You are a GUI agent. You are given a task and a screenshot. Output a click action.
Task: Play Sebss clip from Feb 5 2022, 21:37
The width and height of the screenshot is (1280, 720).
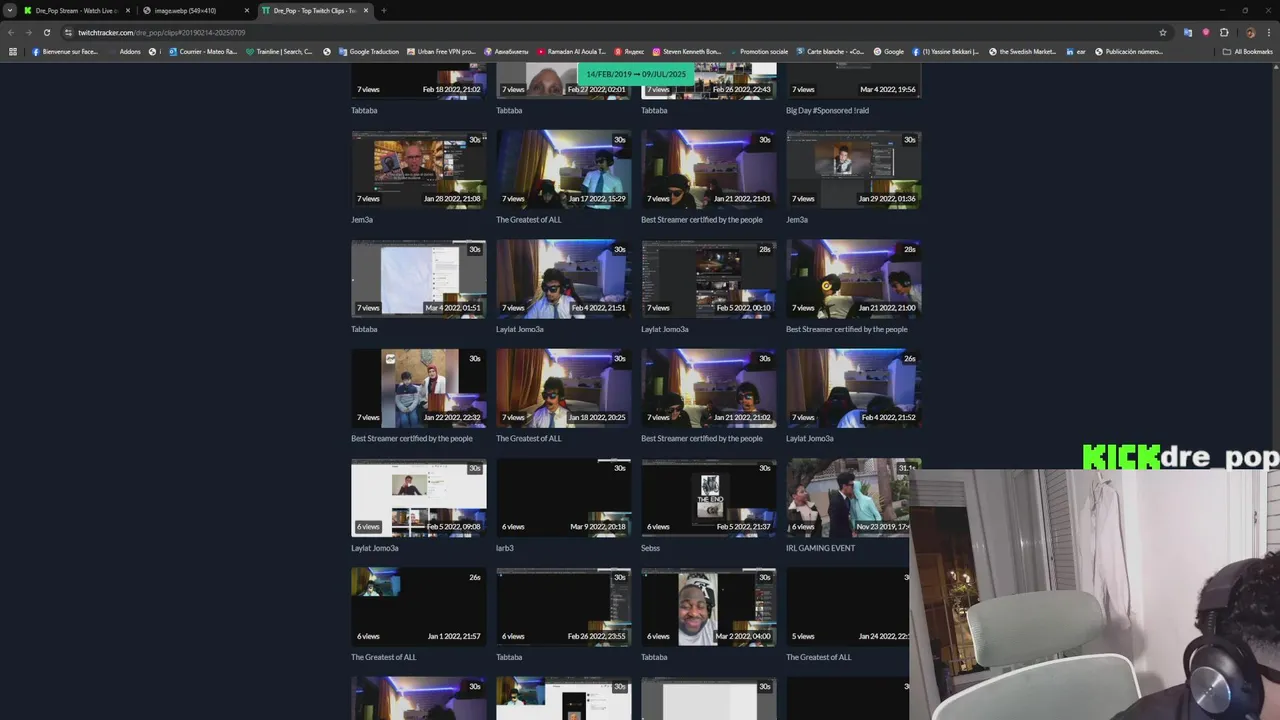coord(709,497)
